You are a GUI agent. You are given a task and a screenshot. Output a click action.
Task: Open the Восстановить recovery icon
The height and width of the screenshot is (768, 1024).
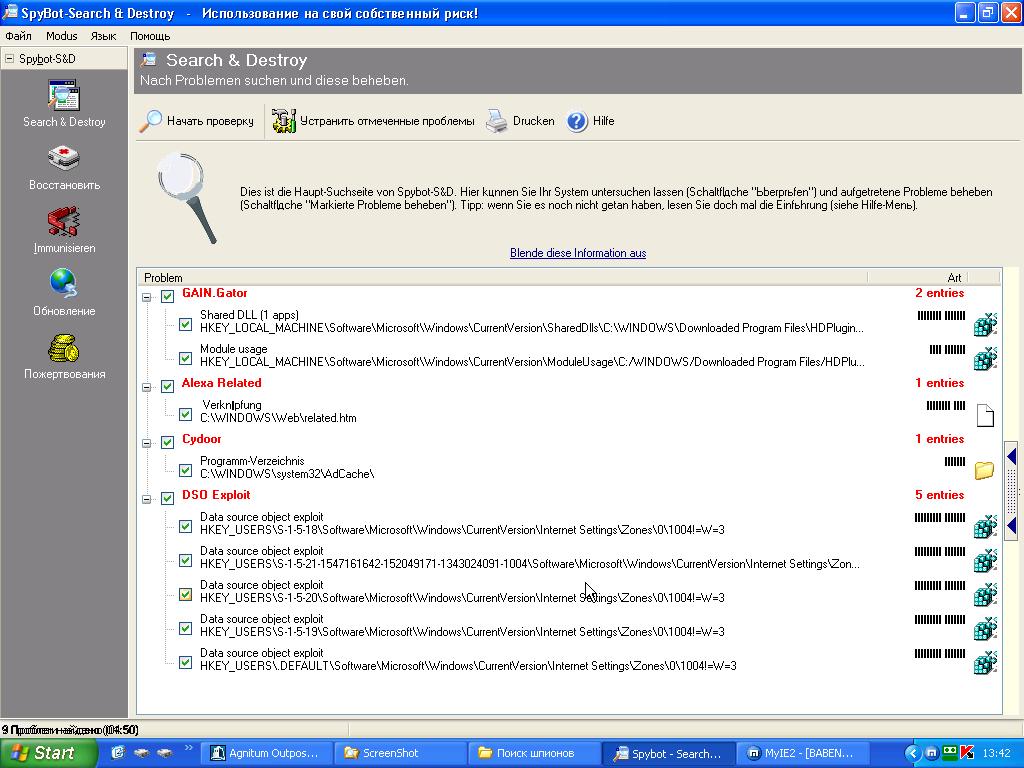(64, 158)
